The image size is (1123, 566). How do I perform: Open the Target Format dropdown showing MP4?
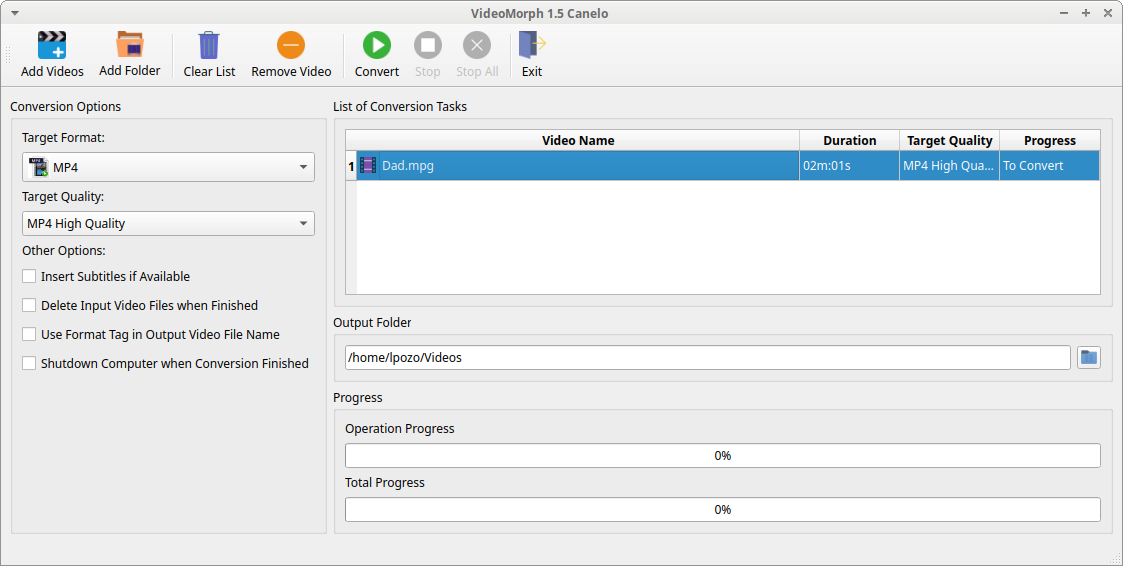[x=168, y=167]
